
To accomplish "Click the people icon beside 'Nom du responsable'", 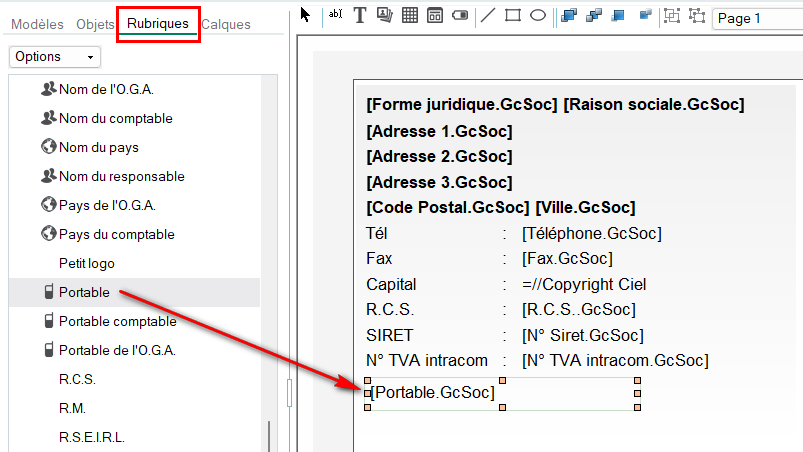I will click(48, 176).
